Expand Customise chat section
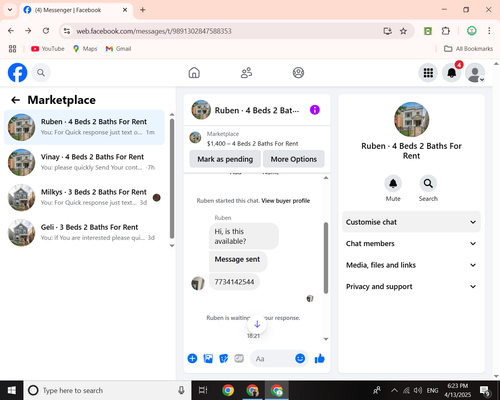 click(411, 222)
